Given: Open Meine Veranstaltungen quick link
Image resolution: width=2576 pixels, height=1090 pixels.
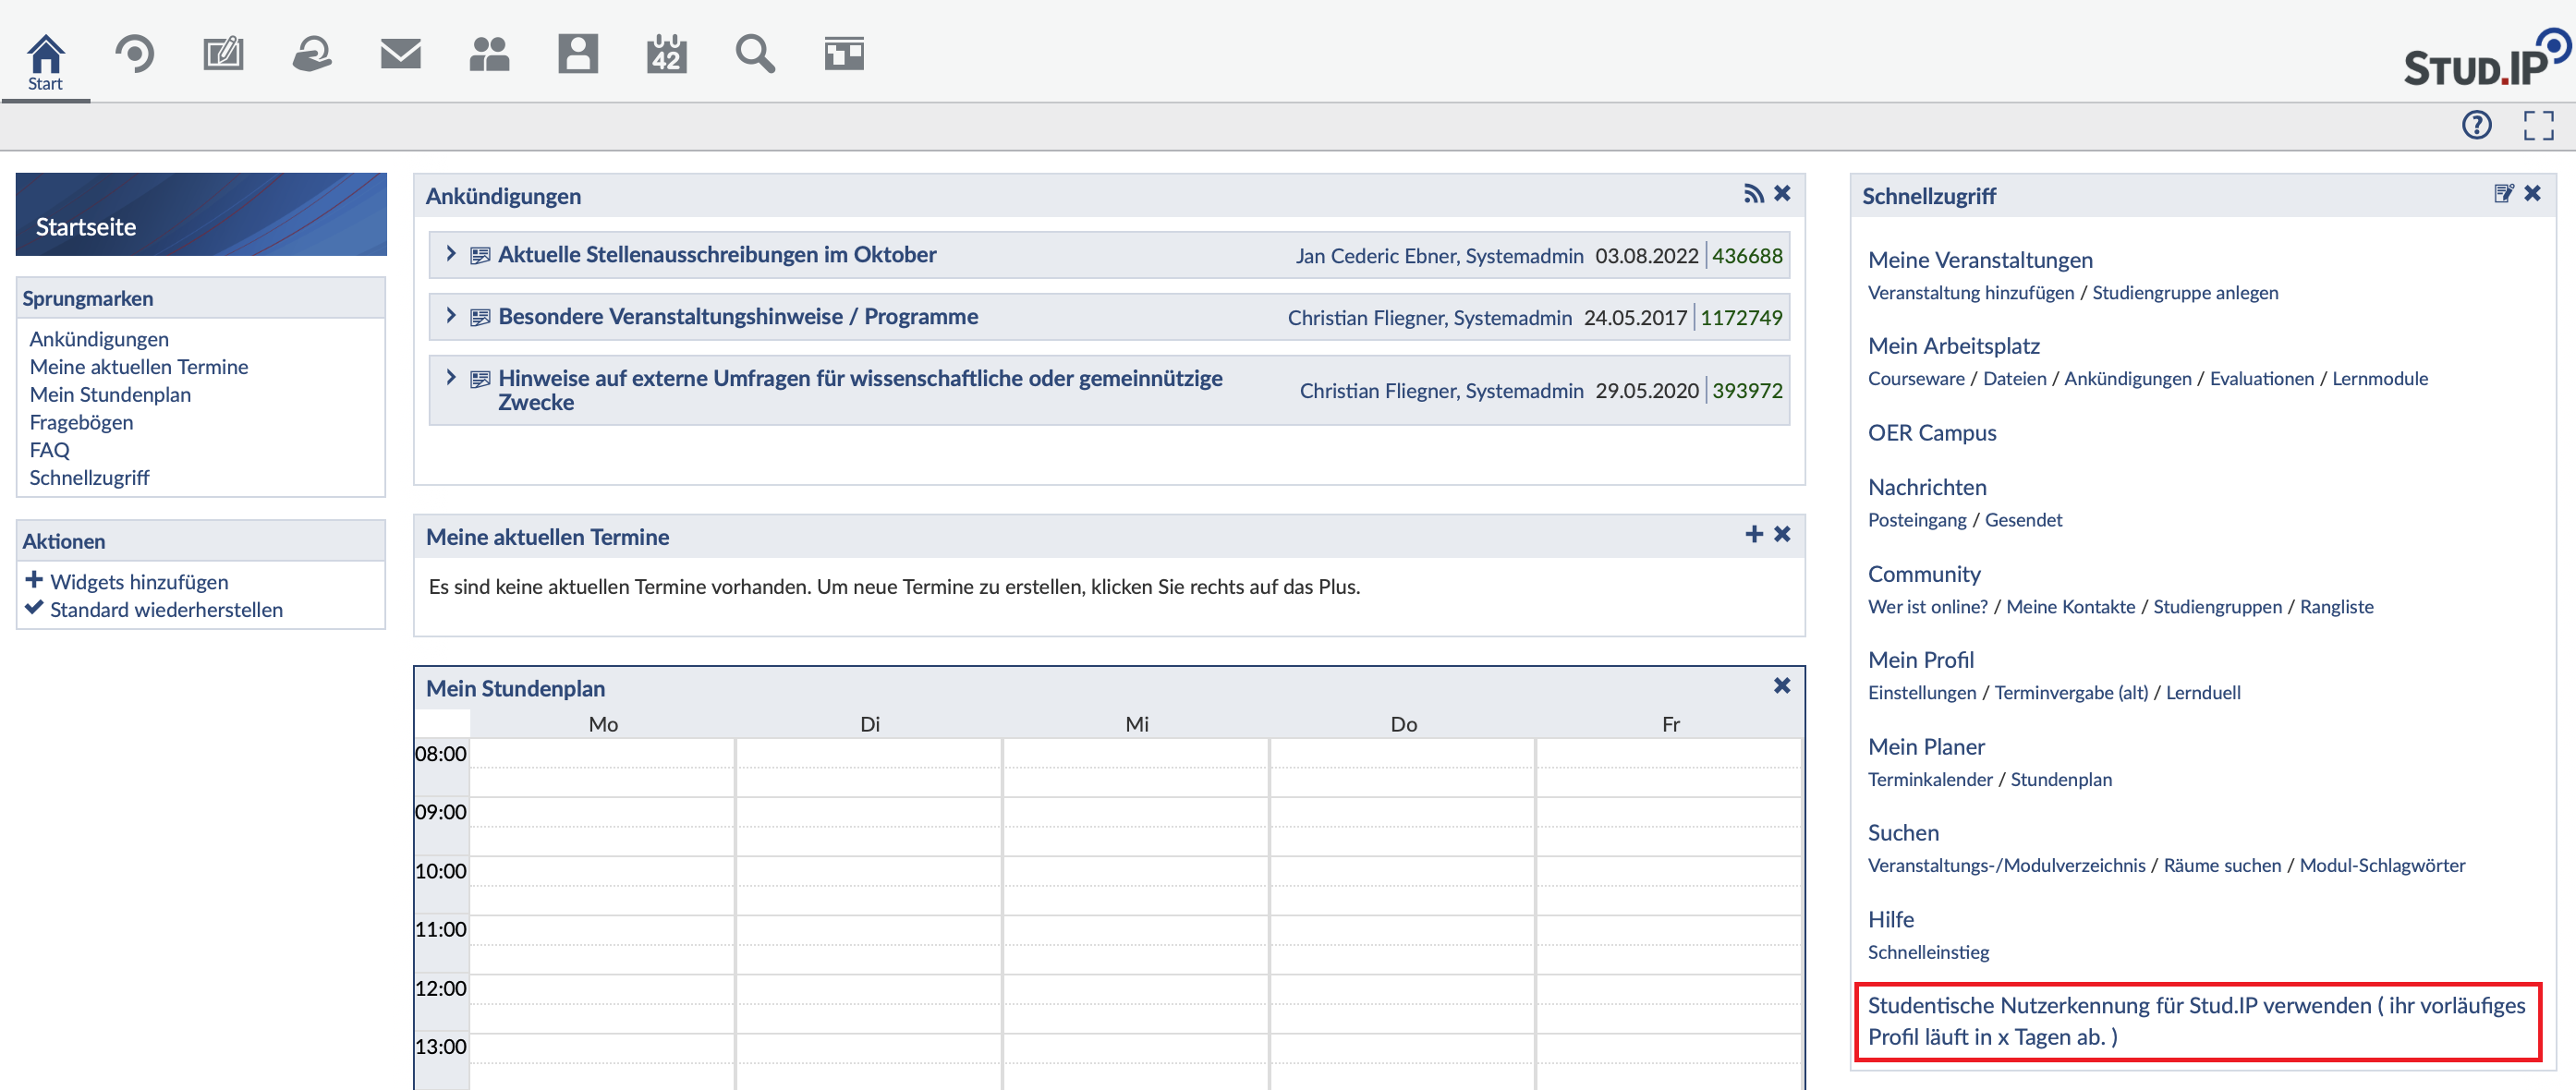Looking at the screenshot, I should (1980, 260).
